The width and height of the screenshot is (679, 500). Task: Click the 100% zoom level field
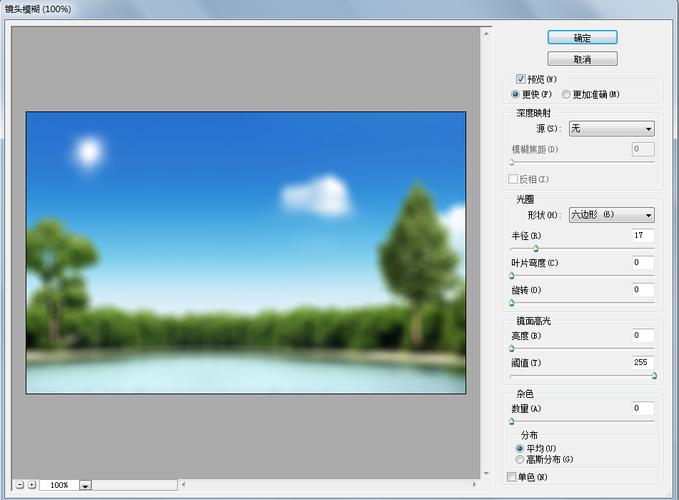point(59,485)
